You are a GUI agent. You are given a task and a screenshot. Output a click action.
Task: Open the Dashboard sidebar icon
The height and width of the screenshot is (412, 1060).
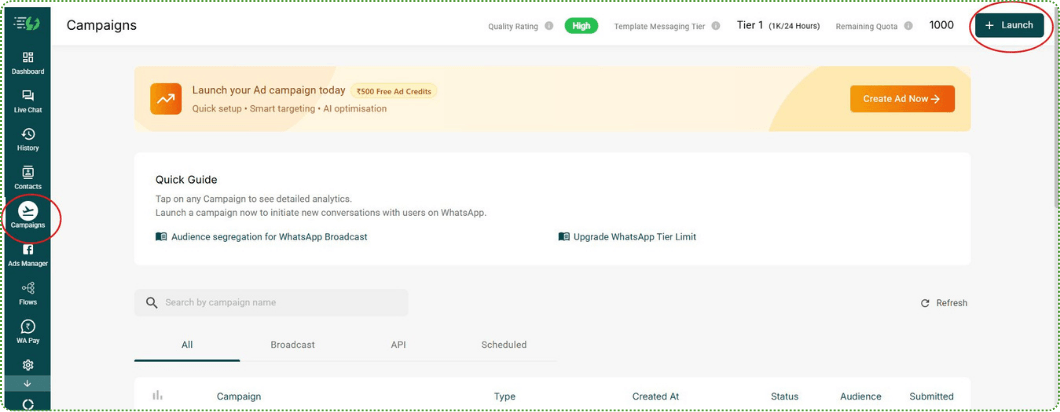click(28, 62)
